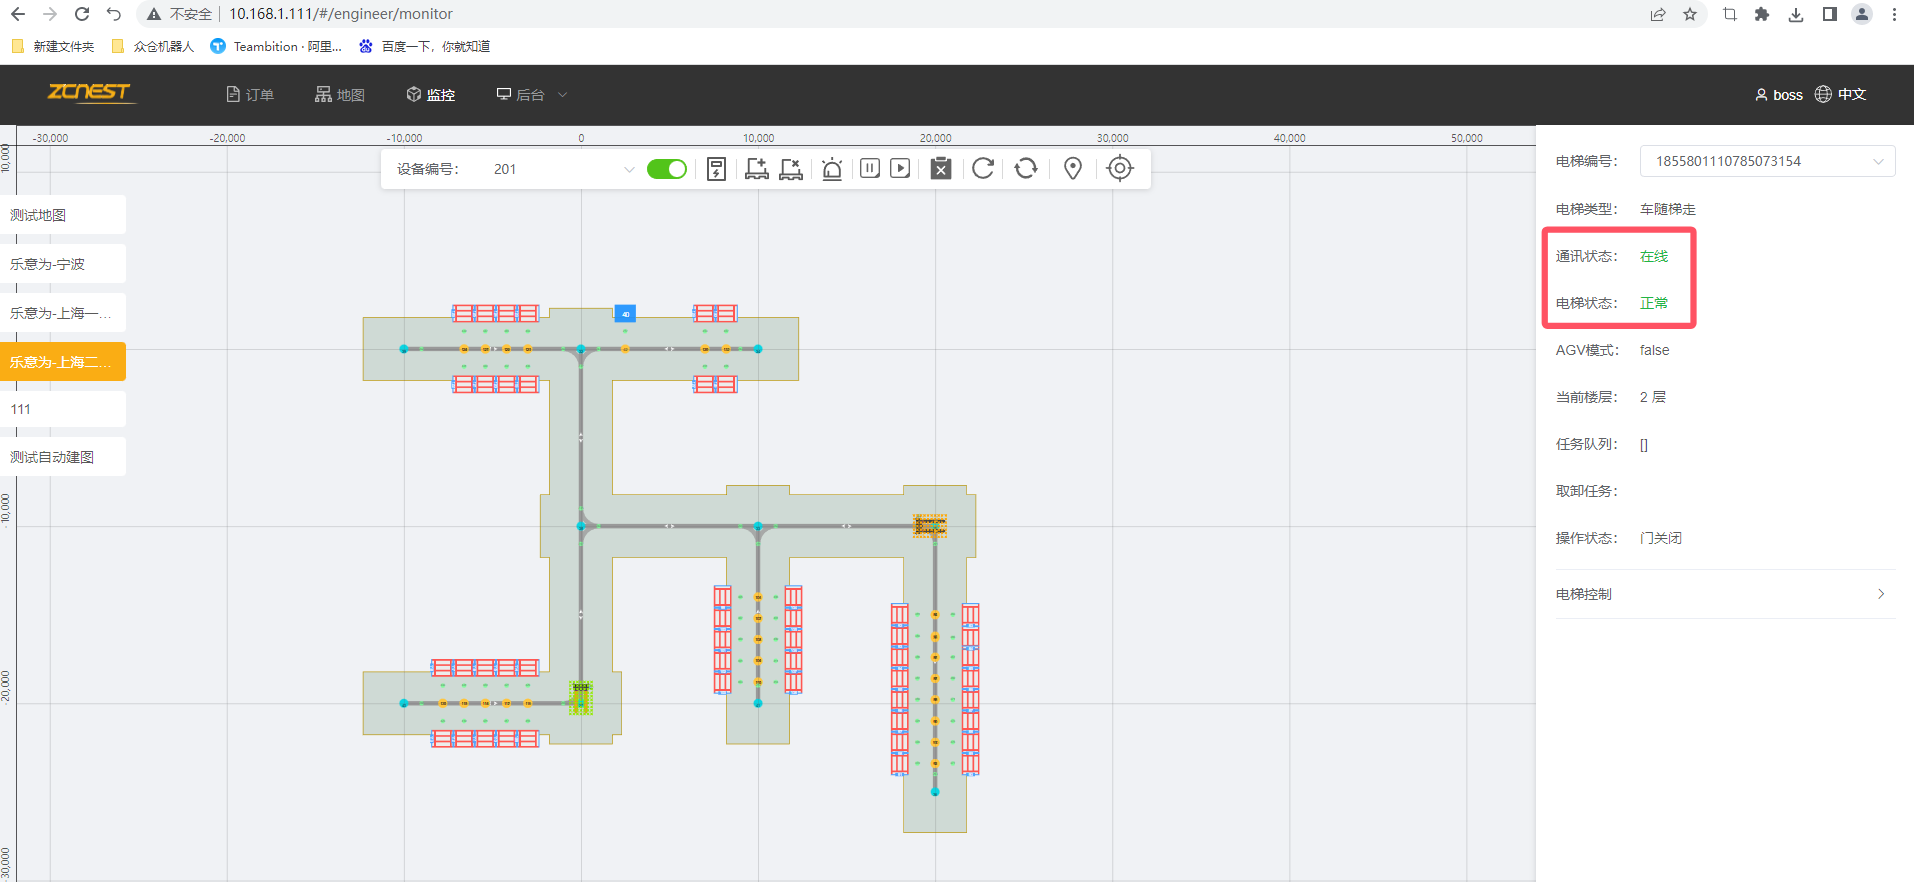Viewport: 1914px width, 882px height.
Task: Click the add pallet icon
Action: click(757, 169)
